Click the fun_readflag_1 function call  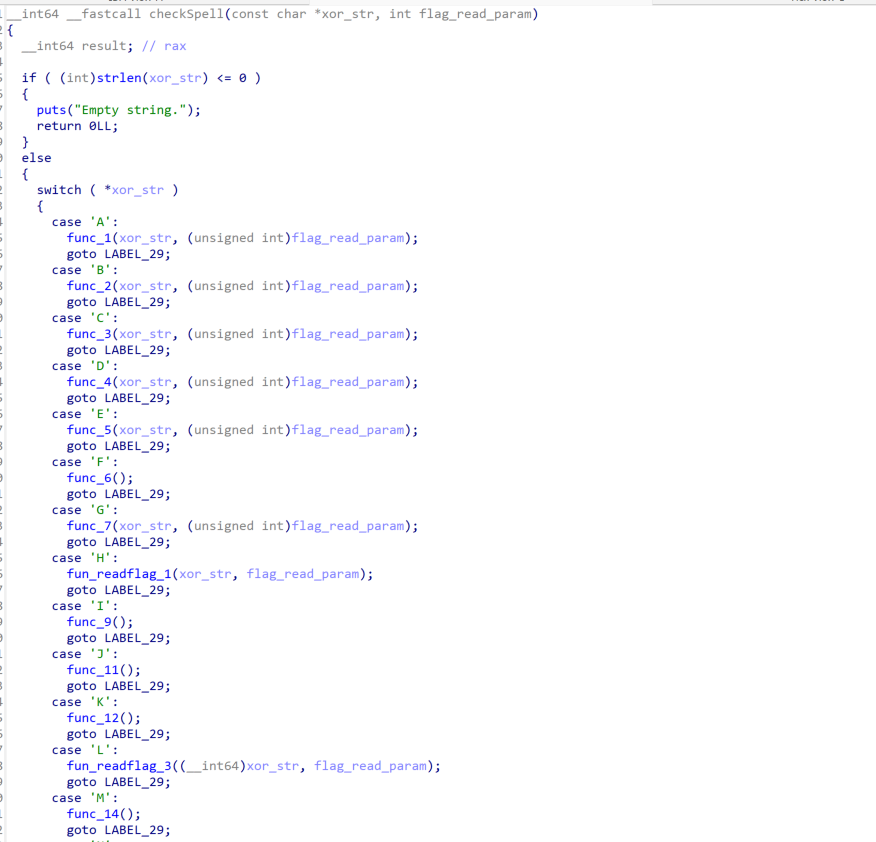pos(119,574)
